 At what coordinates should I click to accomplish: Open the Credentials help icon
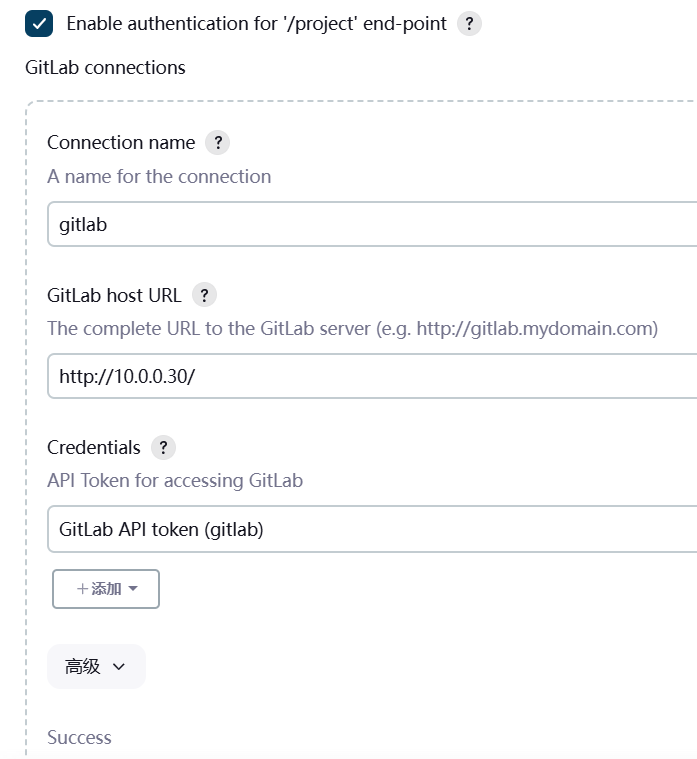click(x=163, y=447)
